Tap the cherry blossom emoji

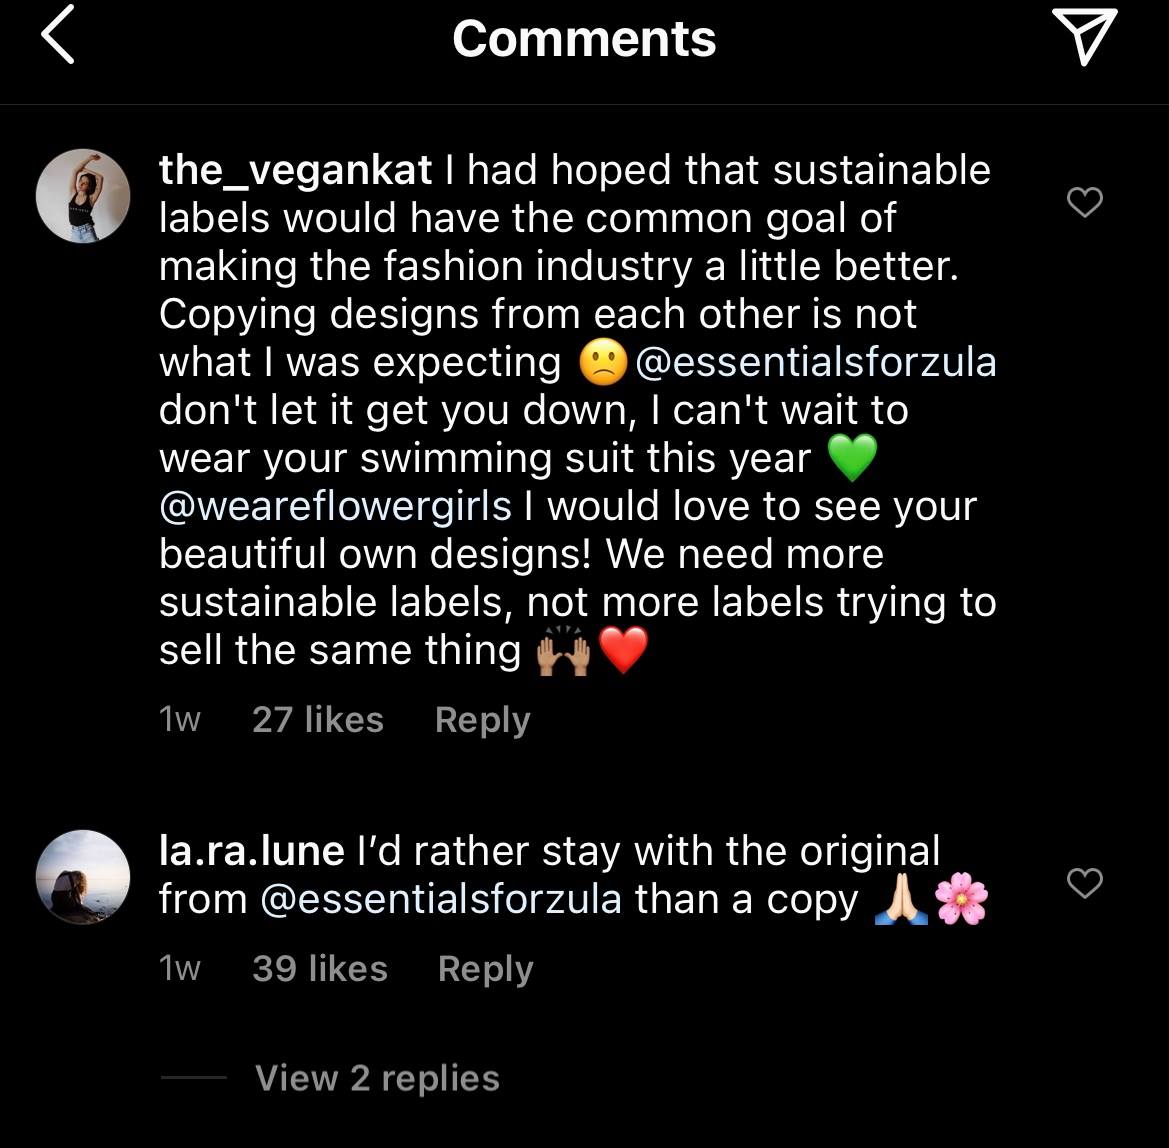pos(961,900)
